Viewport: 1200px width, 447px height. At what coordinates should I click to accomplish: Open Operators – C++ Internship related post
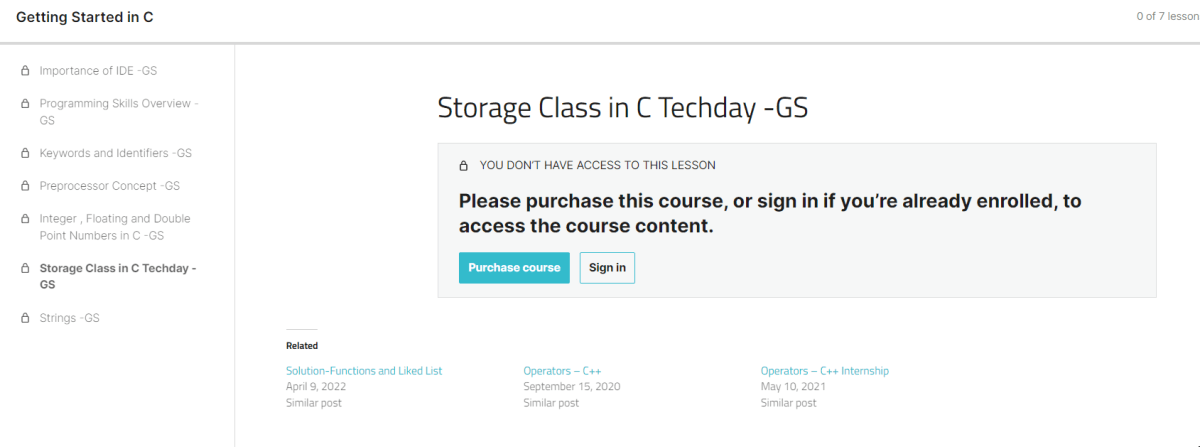(824, 371)
